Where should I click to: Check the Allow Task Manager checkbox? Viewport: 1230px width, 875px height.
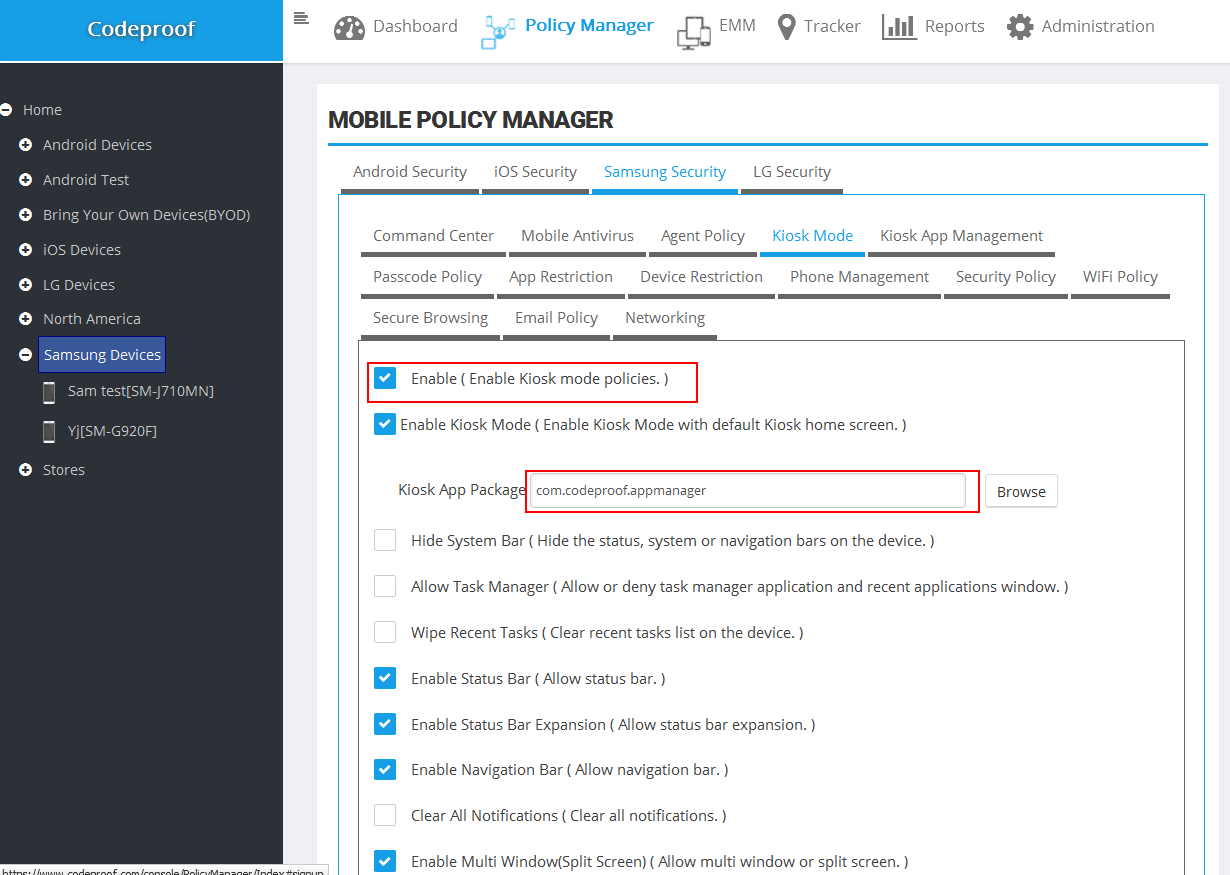(385, 586)
